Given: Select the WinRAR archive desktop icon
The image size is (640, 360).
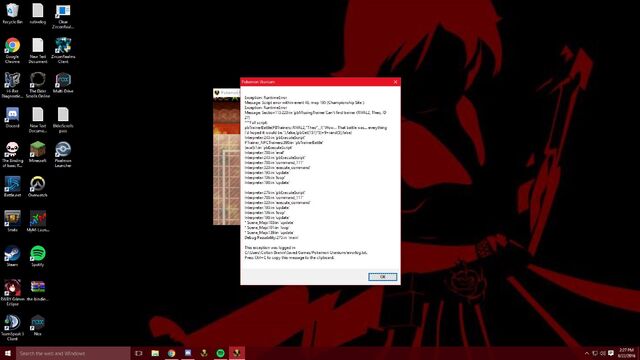Looking at the screenshot, I should point(38,291).
